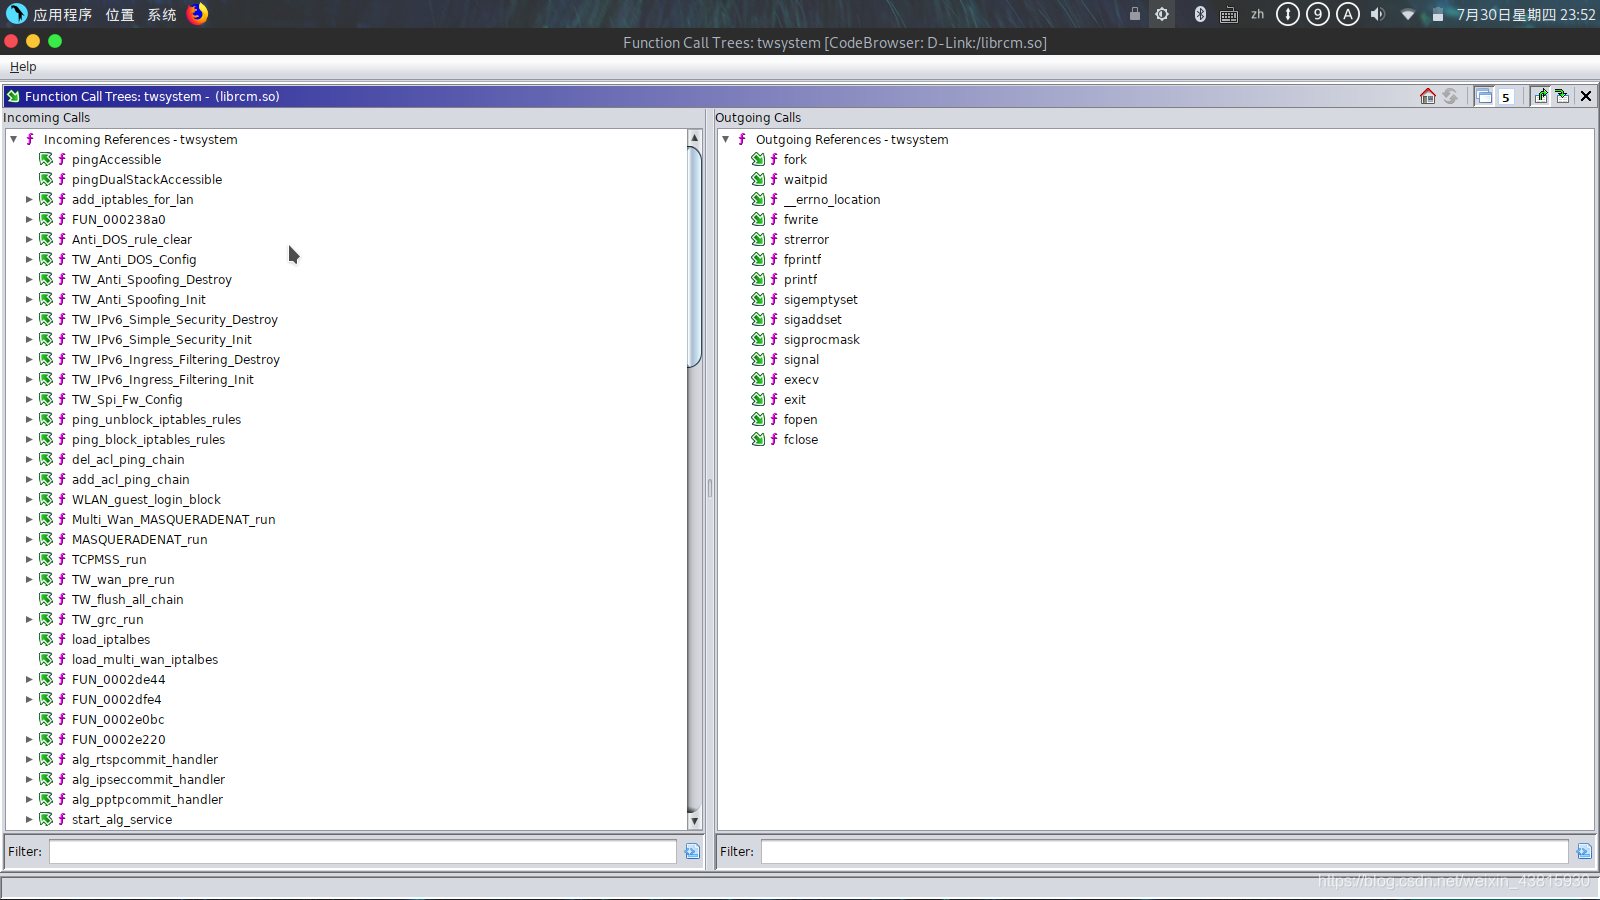The height and width of the screenshot is (900, 1600).
Task: Click the recurse depth field showing 5
Action: pos(1506,97)
